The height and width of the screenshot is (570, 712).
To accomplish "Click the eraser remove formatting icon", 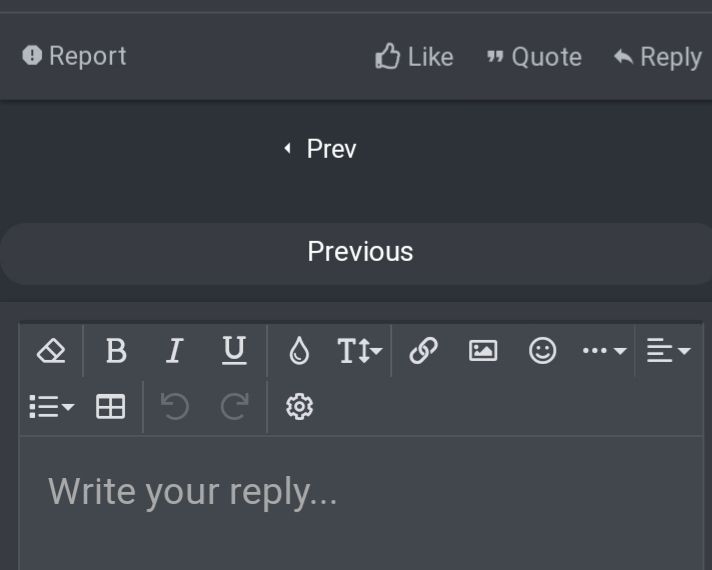I will tap(51, 351).
